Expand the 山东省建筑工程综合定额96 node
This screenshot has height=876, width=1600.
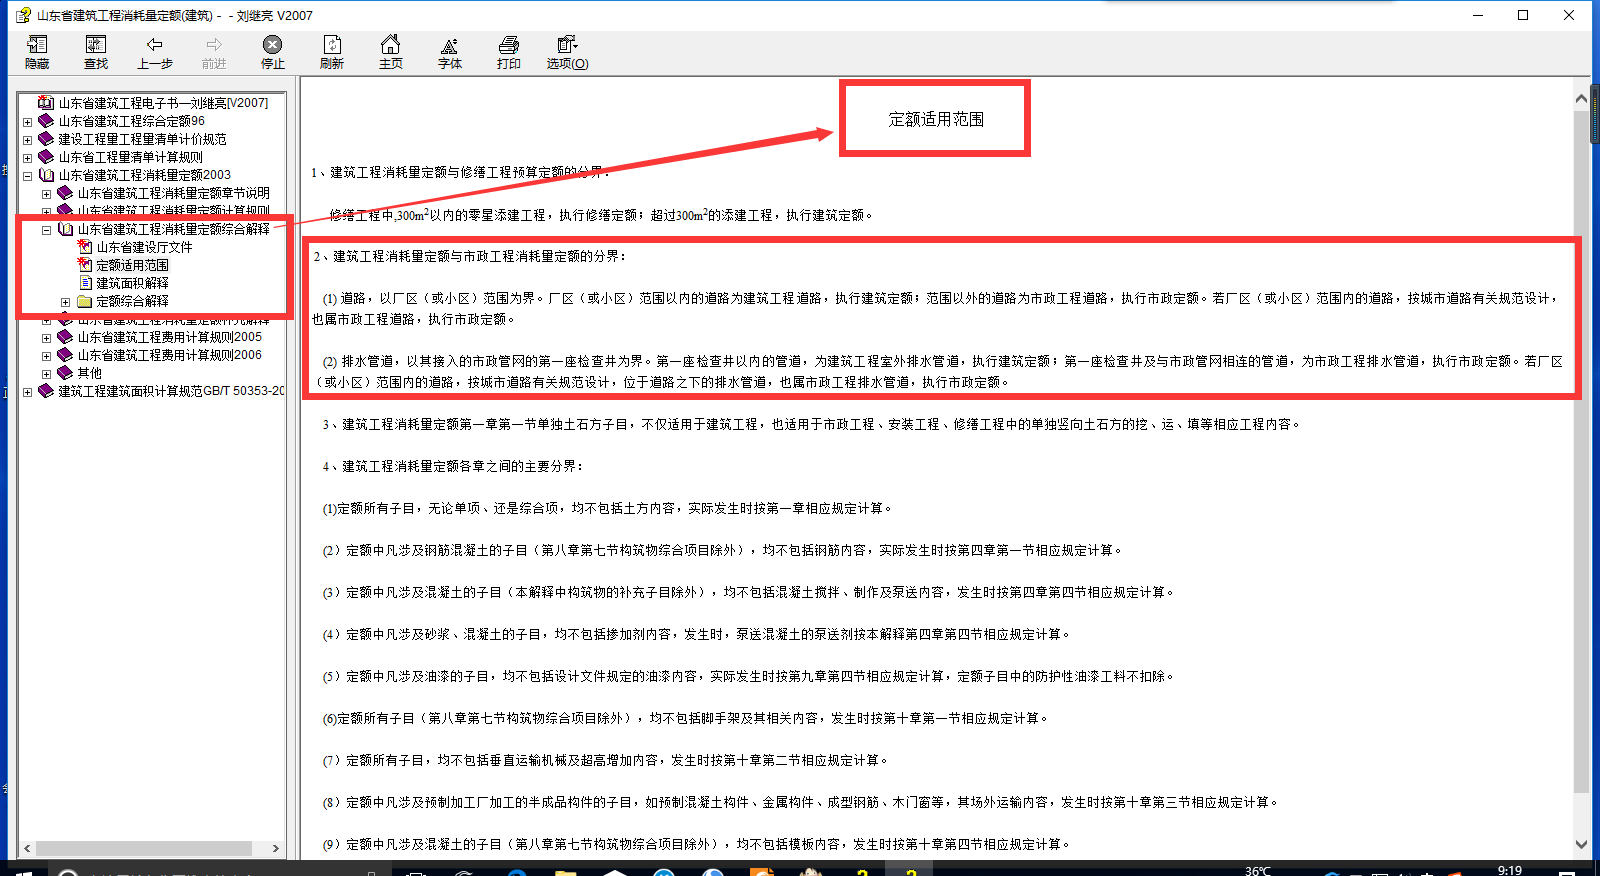coord(27,122)
